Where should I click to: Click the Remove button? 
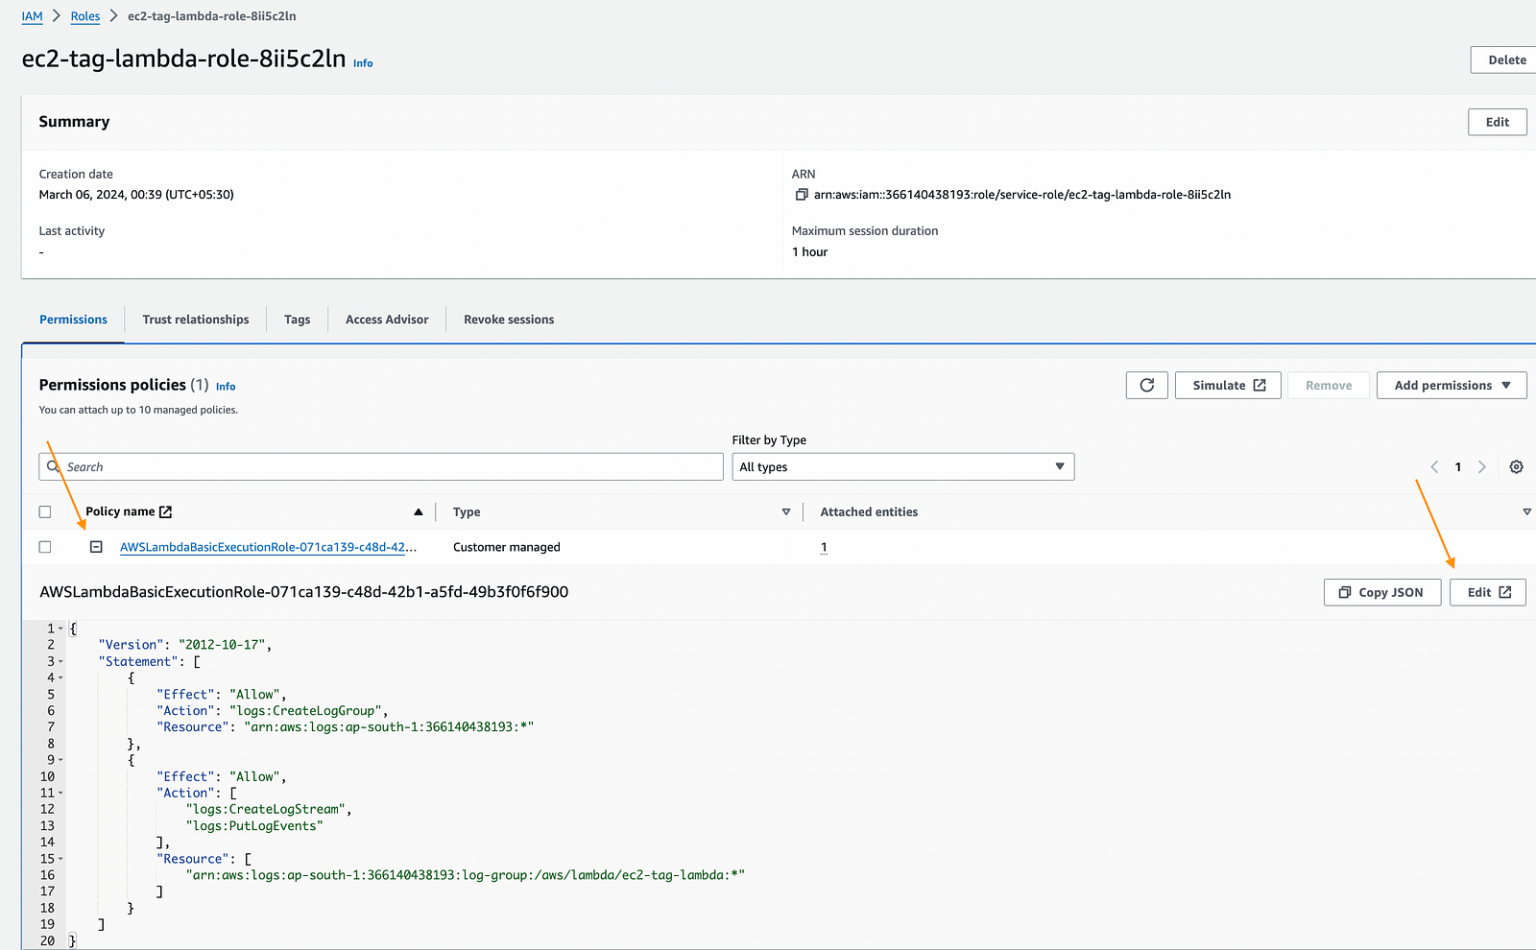coord(1328,385)
